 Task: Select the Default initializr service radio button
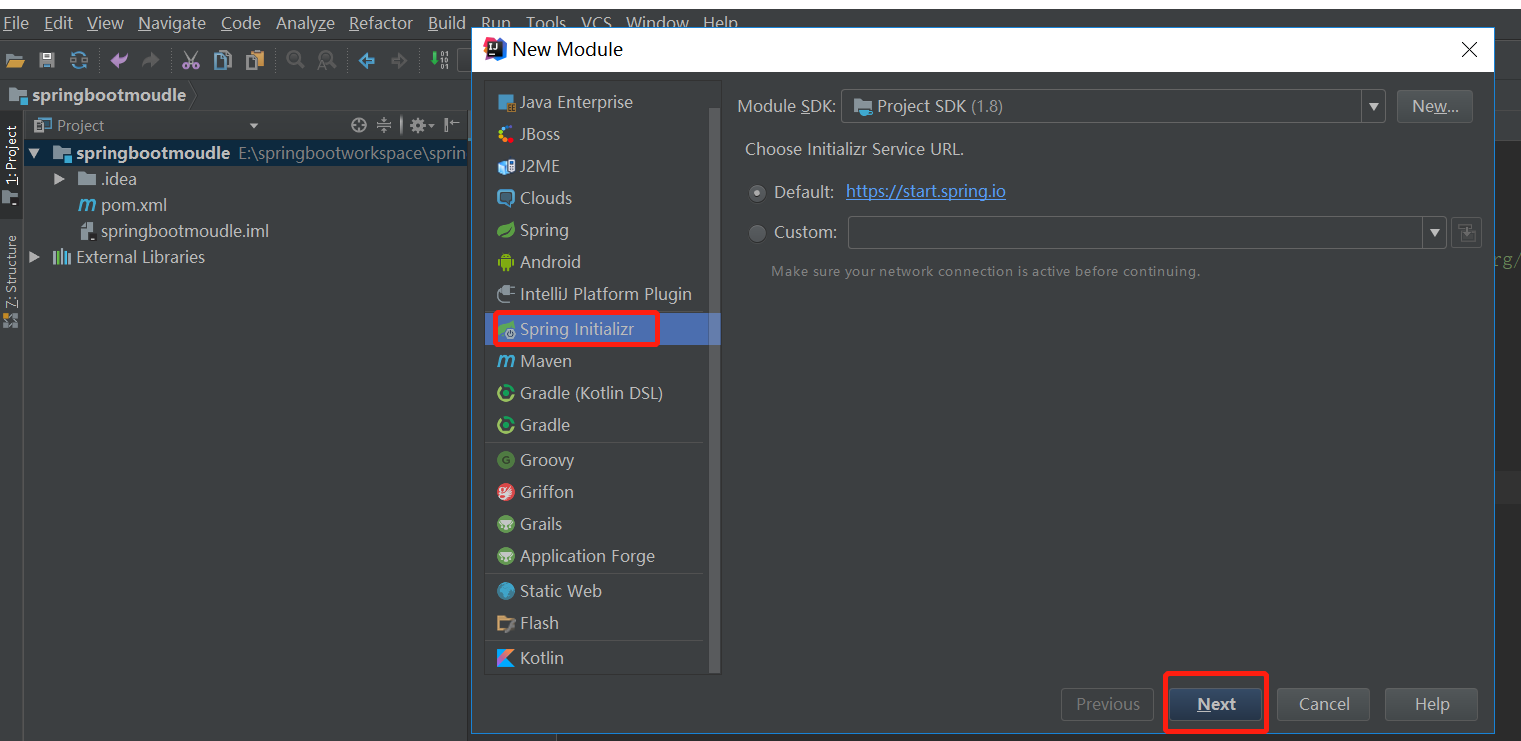click(x=757, y=191)
